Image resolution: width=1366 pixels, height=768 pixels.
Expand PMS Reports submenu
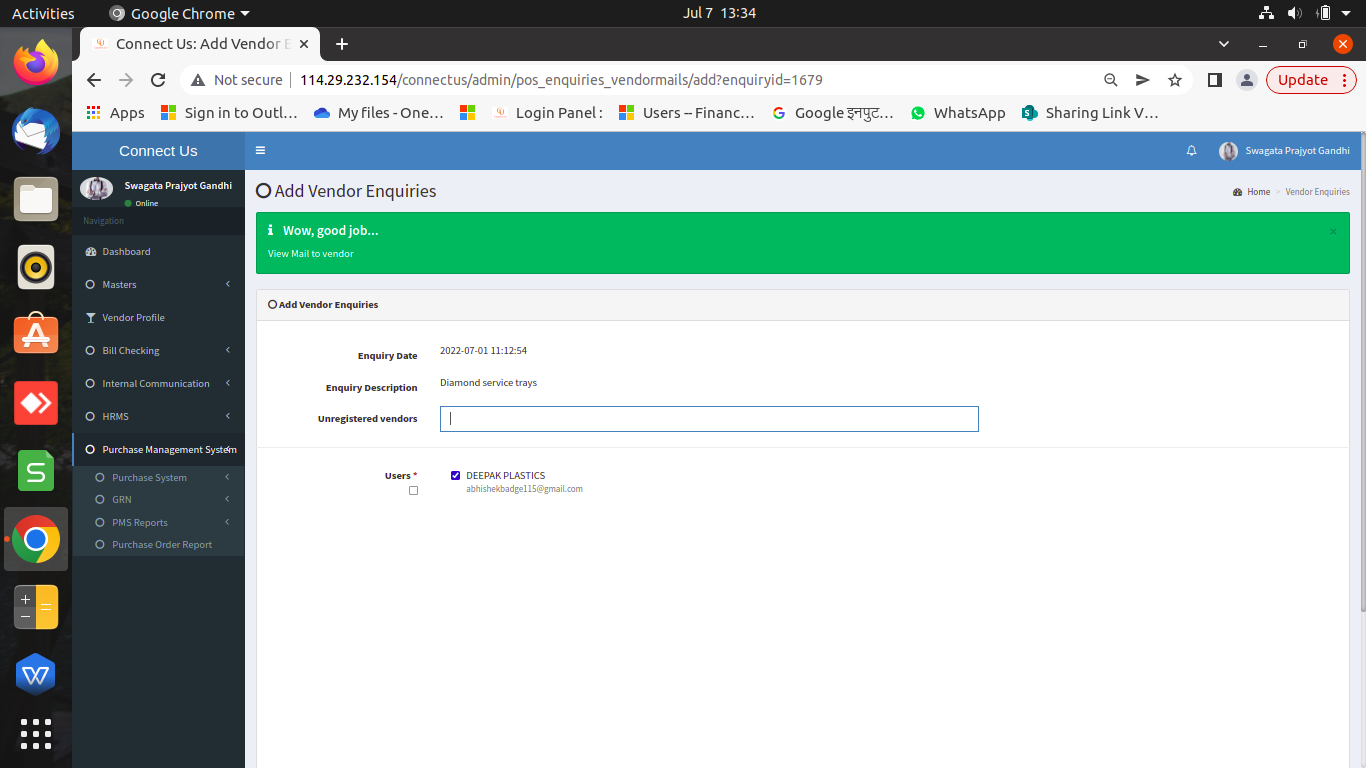point(158,523)
